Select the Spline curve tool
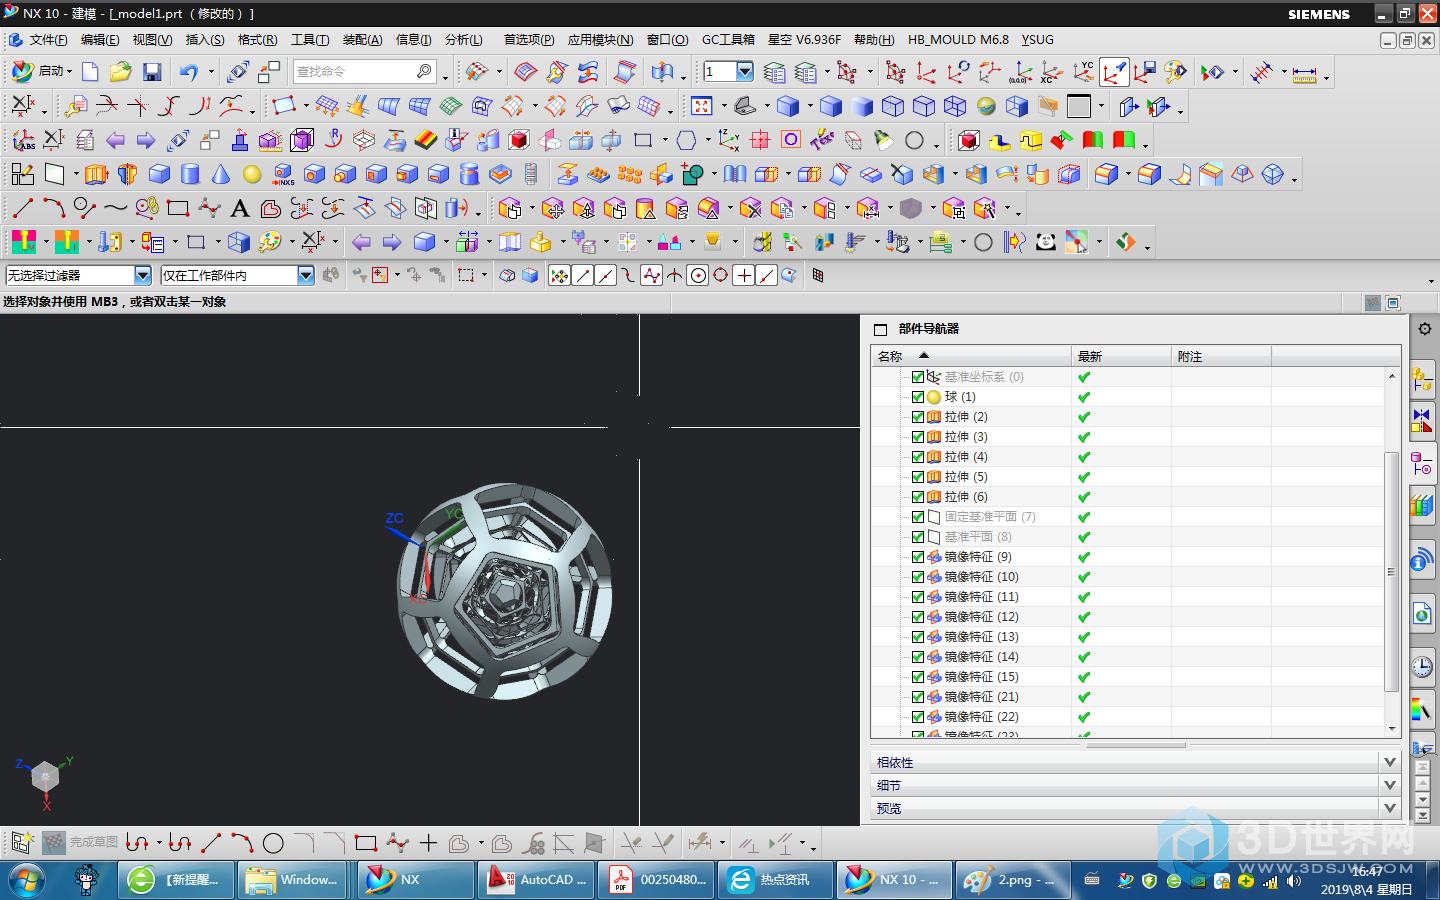The height and width of the screenshot is (900, 1440). [x=116, y=208]
